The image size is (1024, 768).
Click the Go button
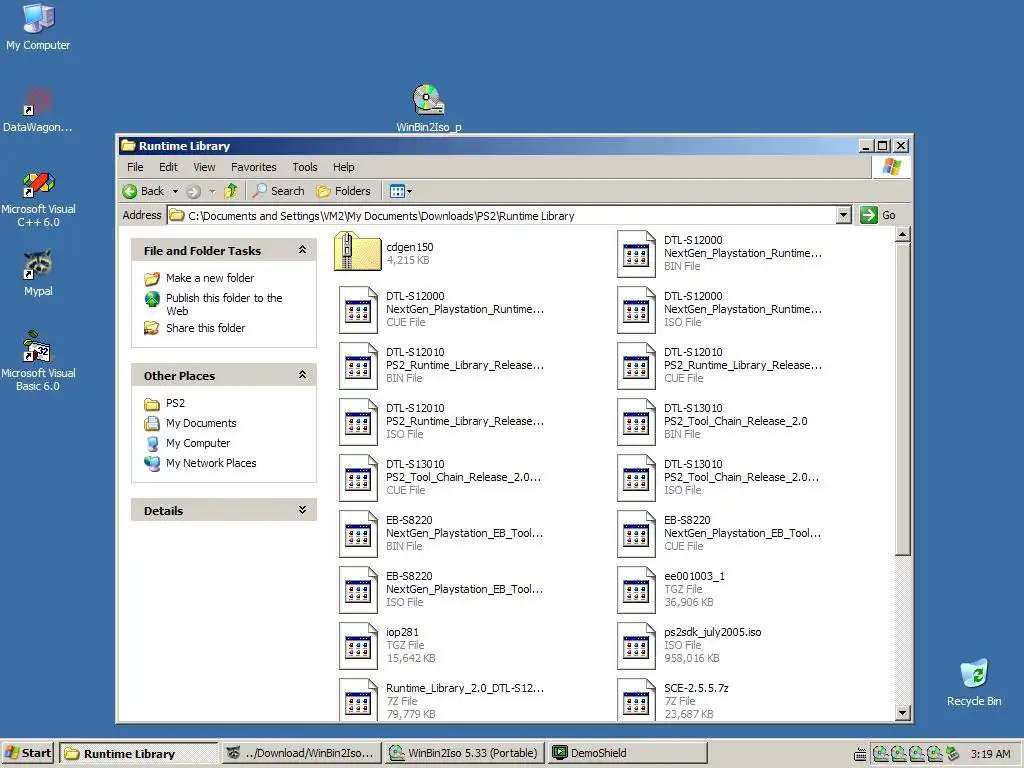click(x=878, y=215)
